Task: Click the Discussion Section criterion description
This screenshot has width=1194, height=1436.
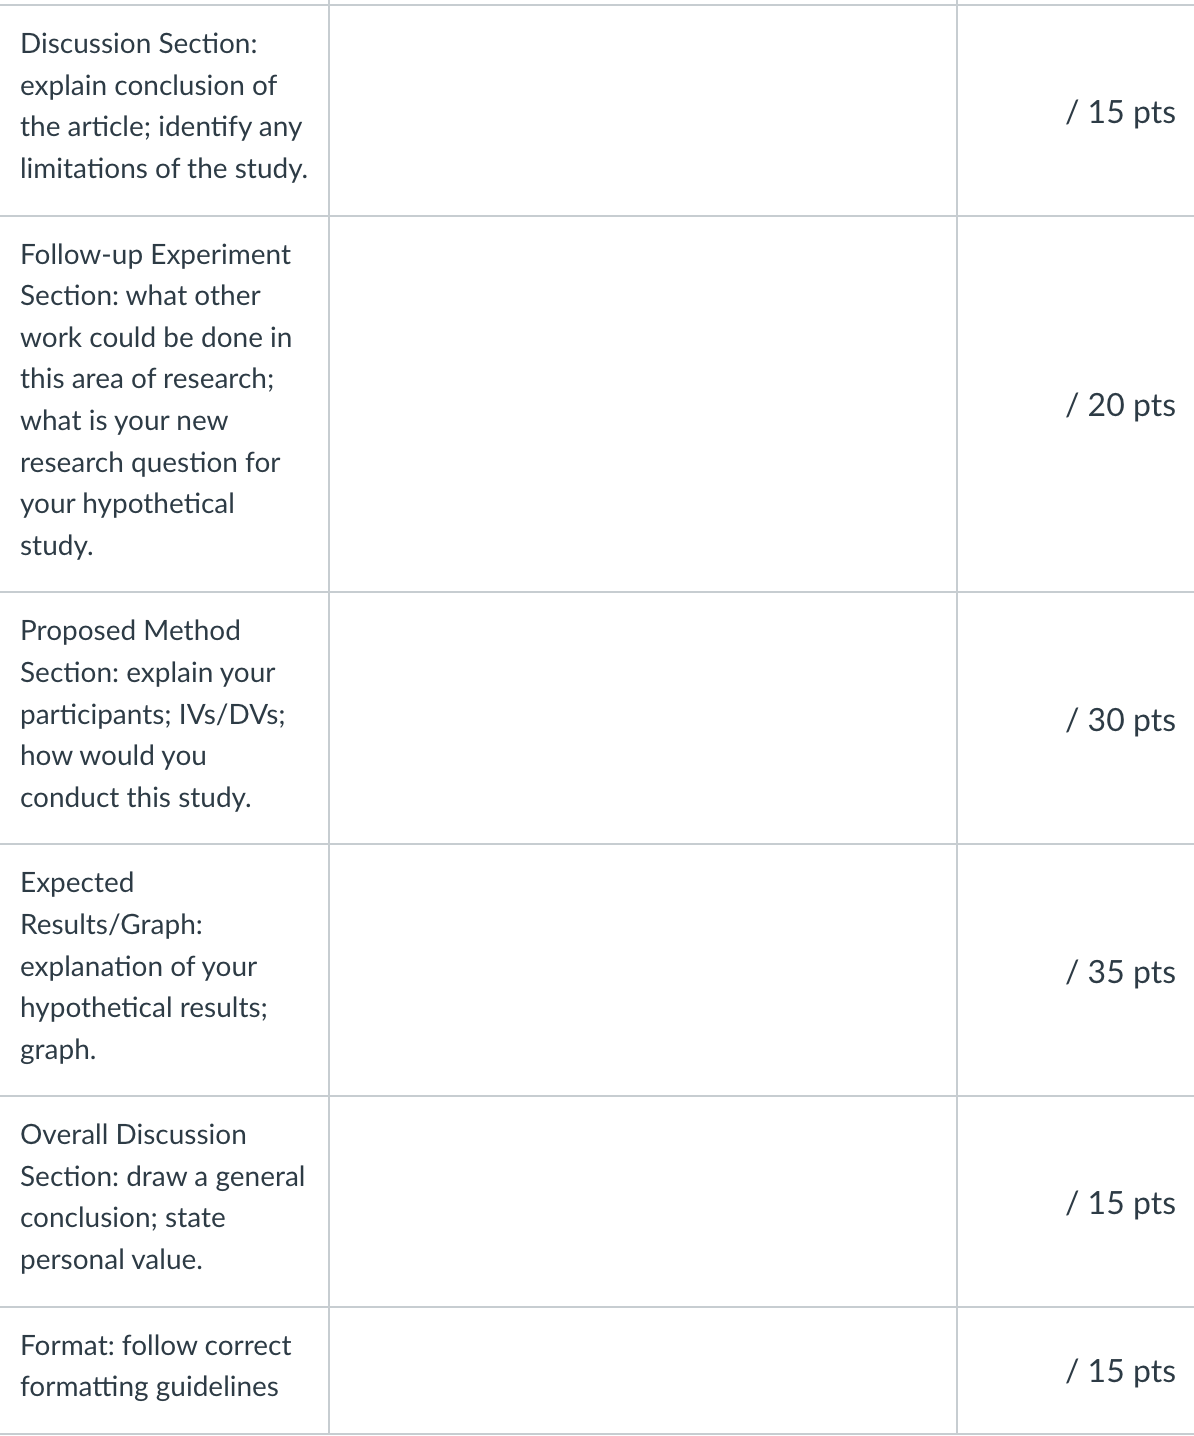Action: point(164,106)
